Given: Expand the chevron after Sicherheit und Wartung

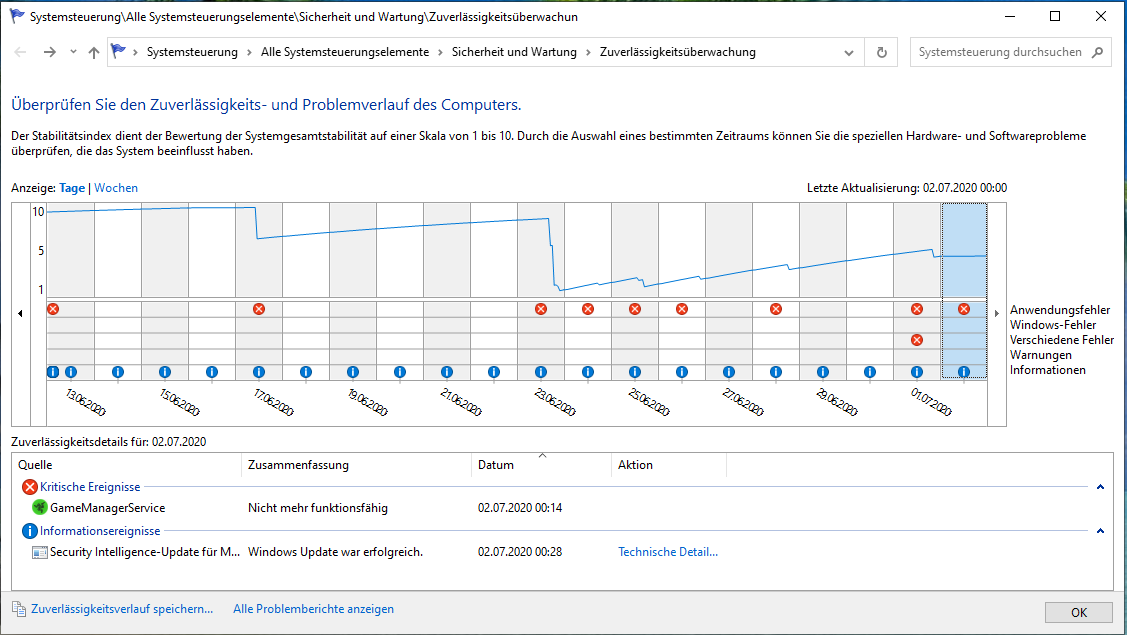Looking at the screenshot, I should 589,52.
